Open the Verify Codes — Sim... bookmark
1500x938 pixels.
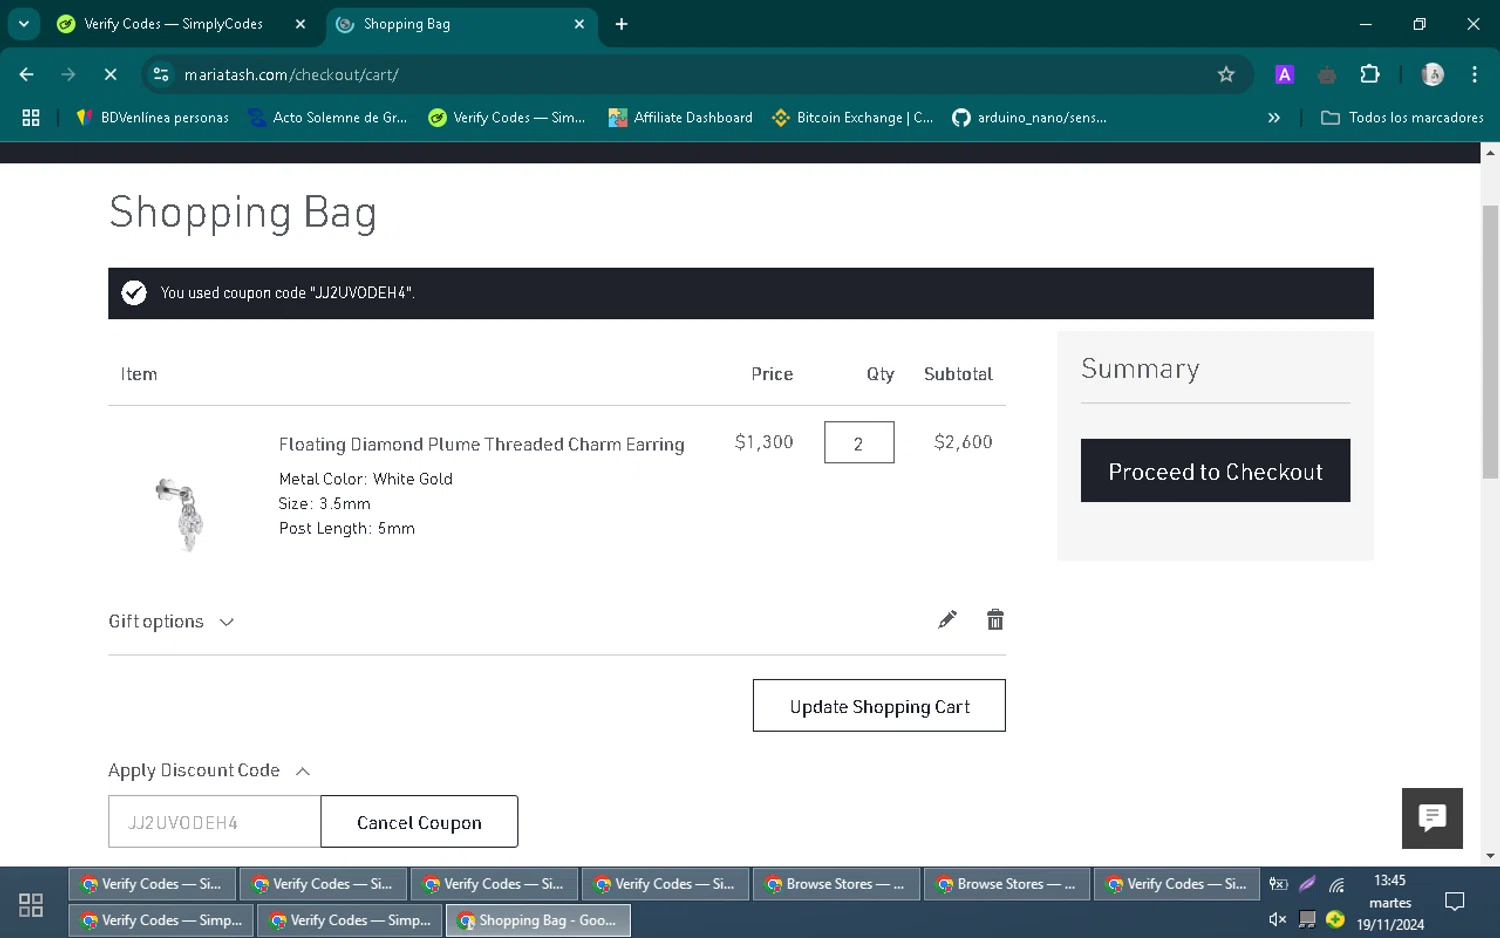507,118
